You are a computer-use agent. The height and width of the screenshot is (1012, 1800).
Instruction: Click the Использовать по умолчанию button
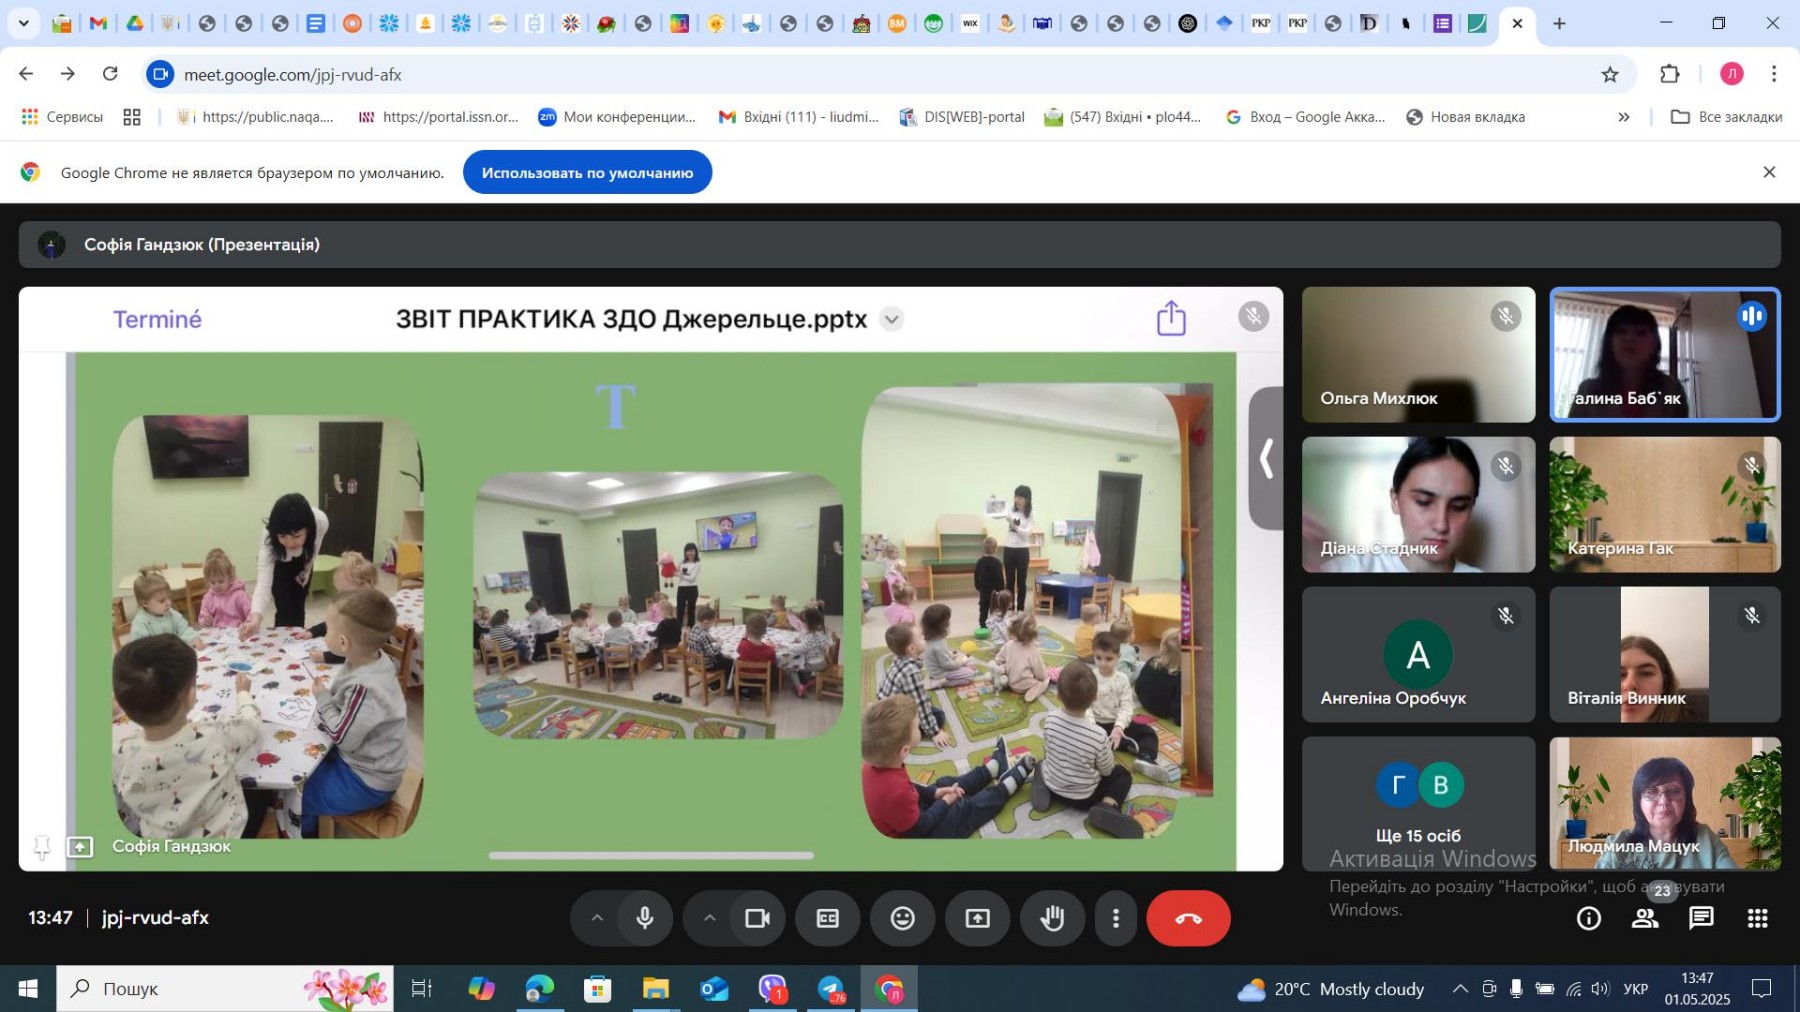click(587, 173)
